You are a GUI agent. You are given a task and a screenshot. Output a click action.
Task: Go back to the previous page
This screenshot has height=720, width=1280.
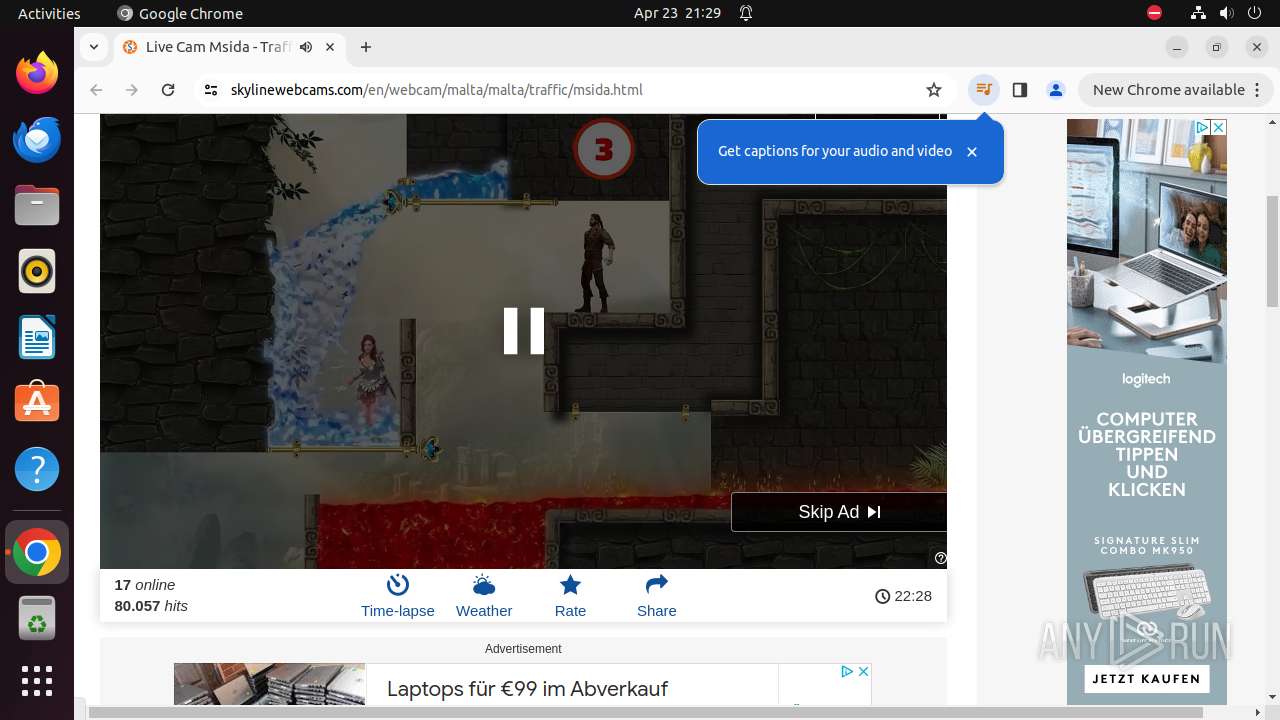tap(96, 90)
